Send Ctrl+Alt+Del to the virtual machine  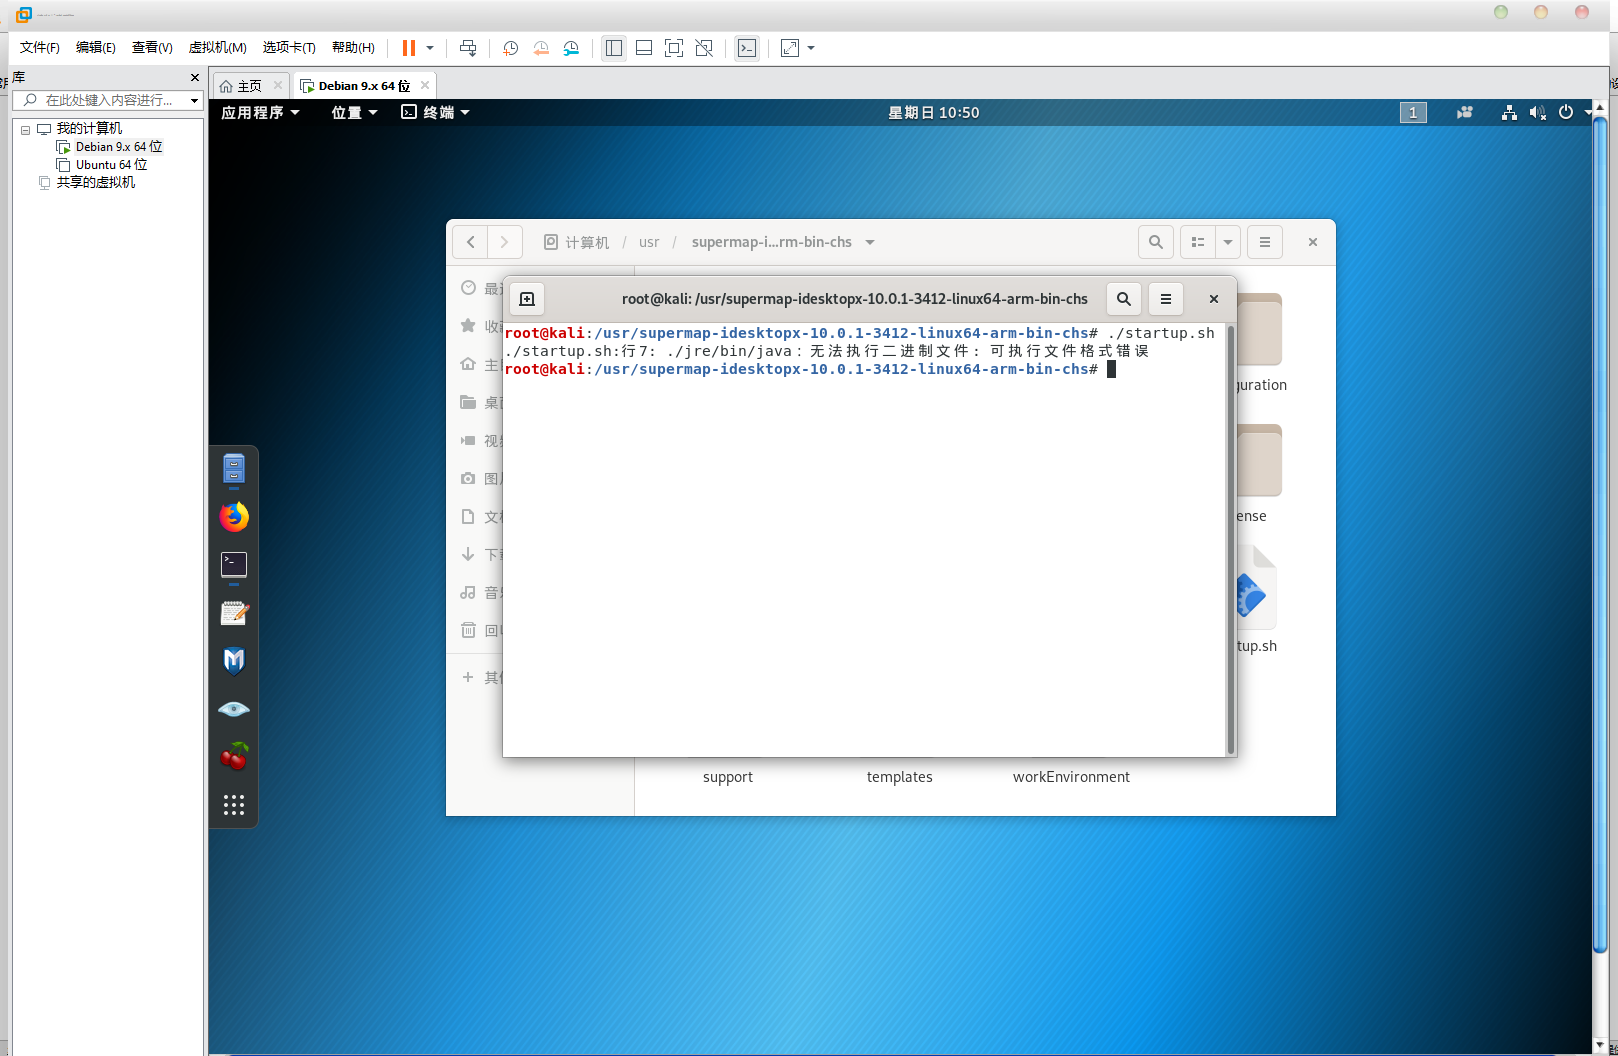tap(468, 48)
